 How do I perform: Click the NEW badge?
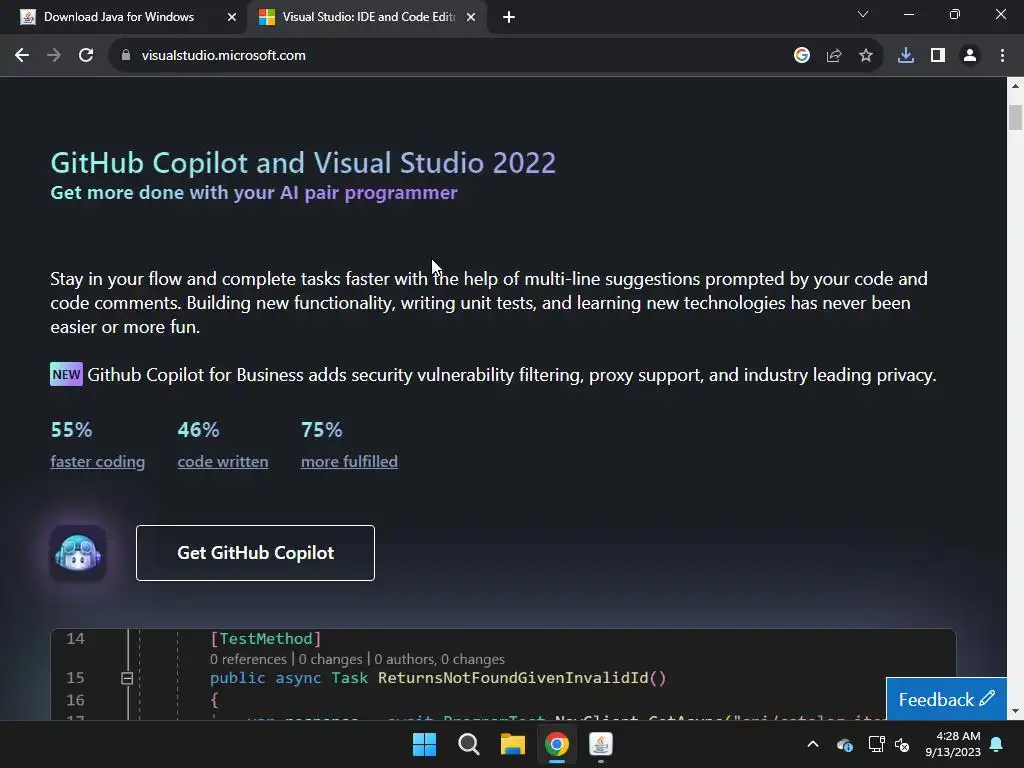[67, 374]
